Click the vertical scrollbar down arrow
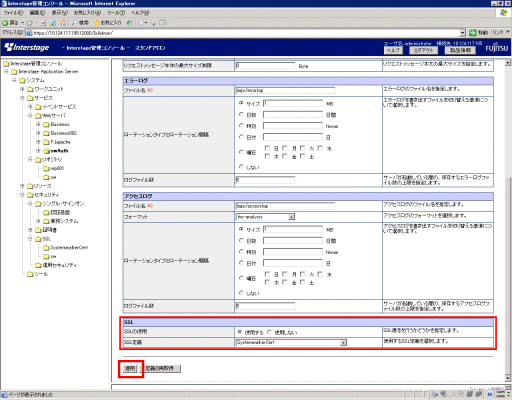The height and width of the screenshot is (400, 512). [508, 378]
